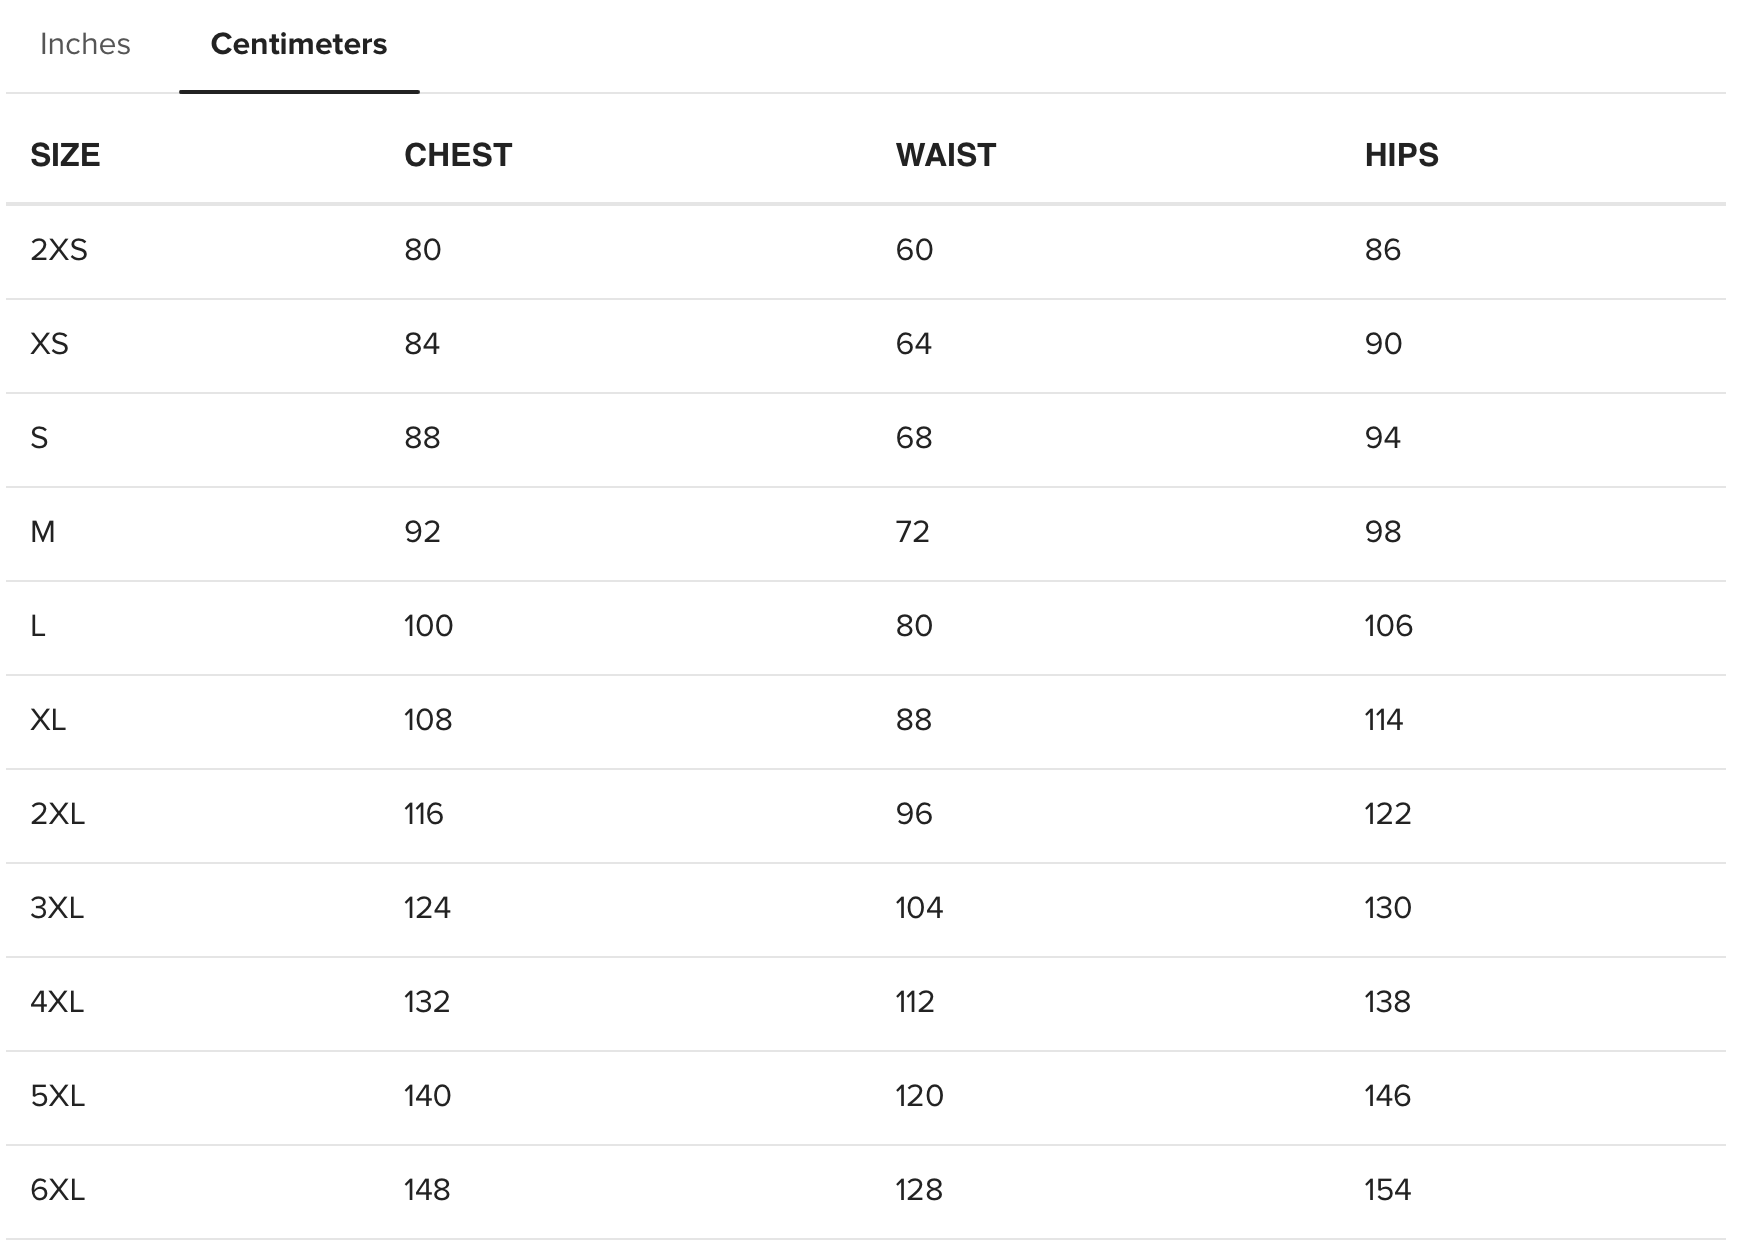Screen dimensions: 1744x1256
Task: Select the 4XL size row label
Action: point(57,1002)
